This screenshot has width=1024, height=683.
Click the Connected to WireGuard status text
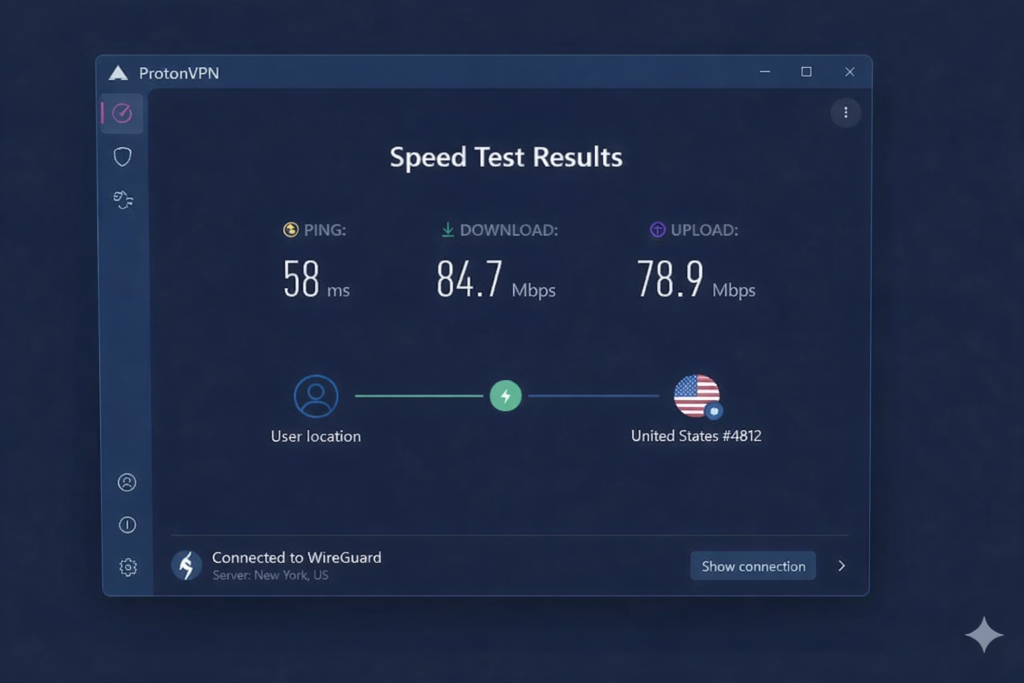tap(297, 558)
